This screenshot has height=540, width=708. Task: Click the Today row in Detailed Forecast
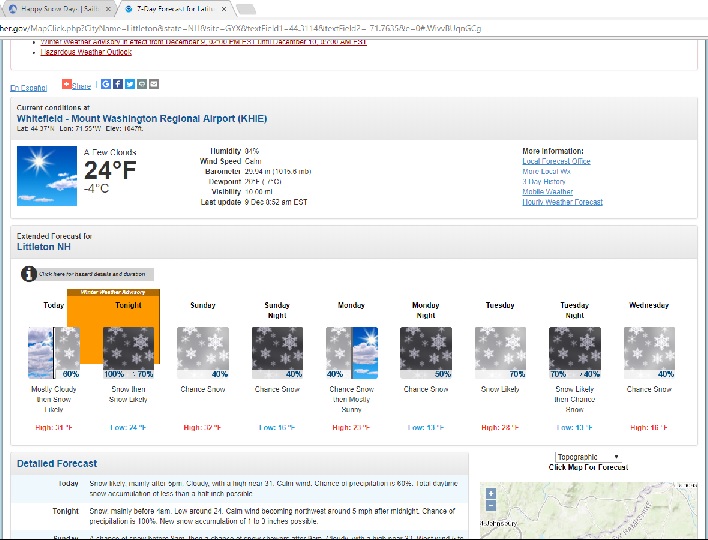[x=239, y=489]
